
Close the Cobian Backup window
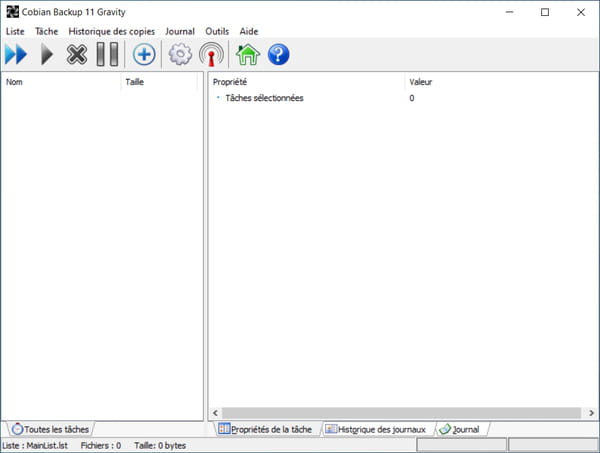580,12
